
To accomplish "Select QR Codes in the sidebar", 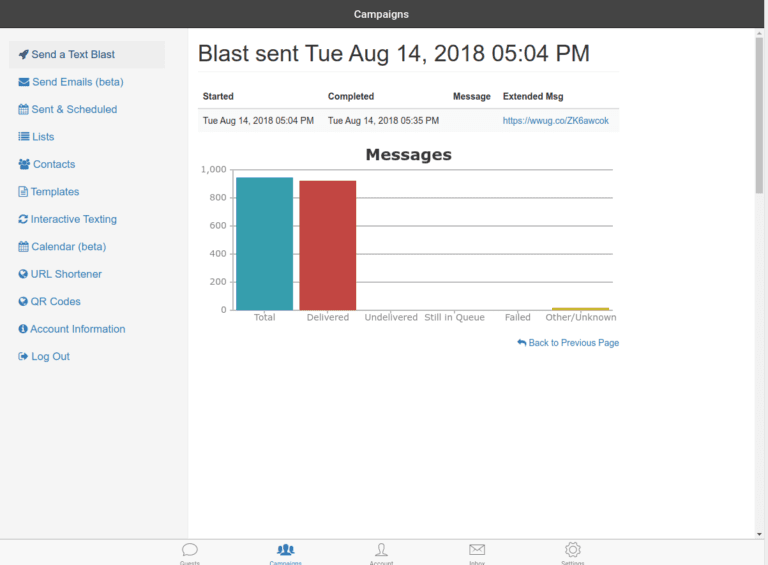I will pyautogui.click(x=55, y=302).
